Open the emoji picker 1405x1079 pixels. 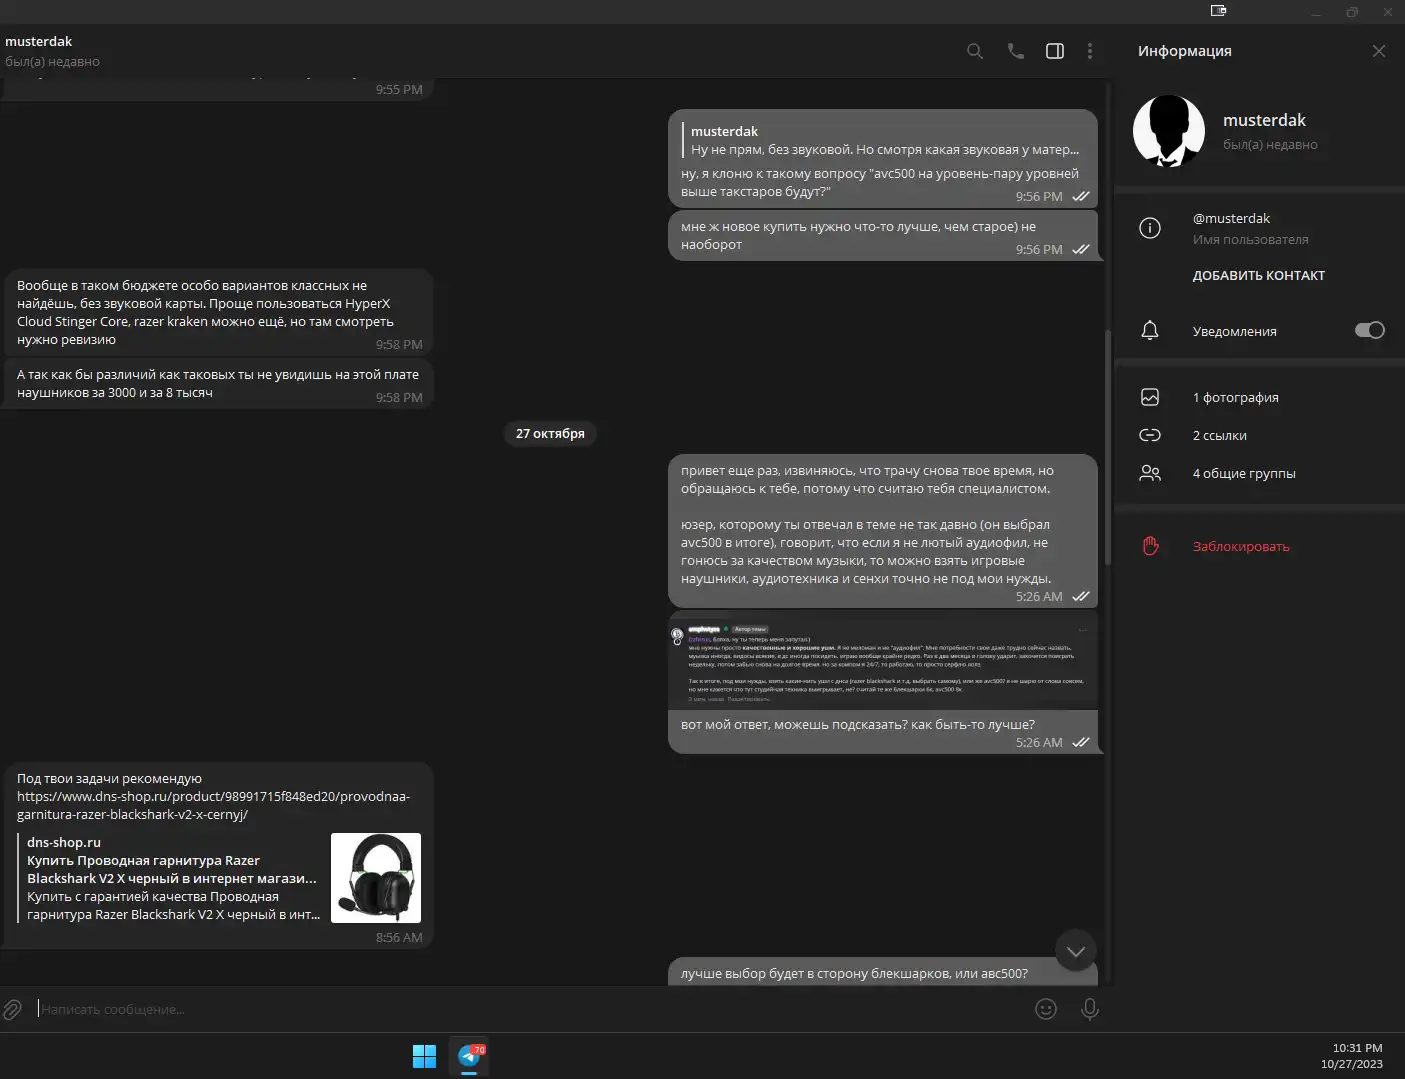1045,1009
